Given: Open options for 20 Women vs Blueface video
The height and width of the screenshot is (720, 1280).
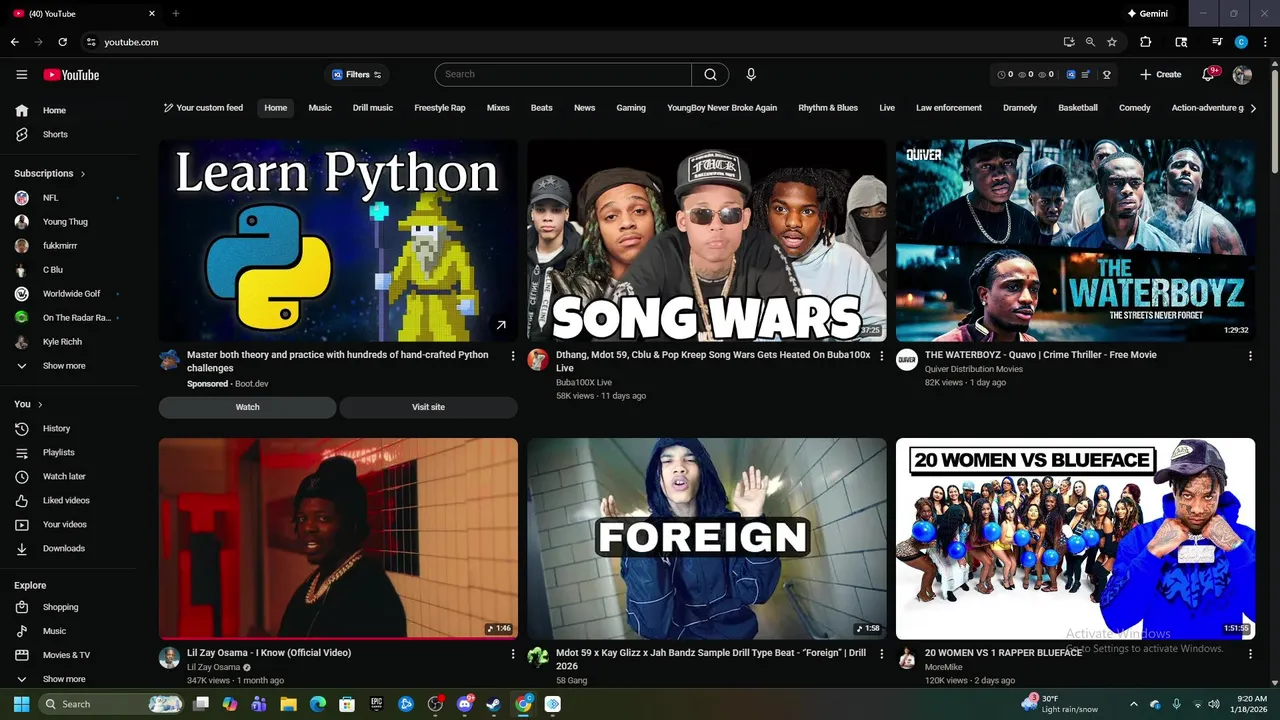Looking at the screenshot, I should pos(1250,654).
